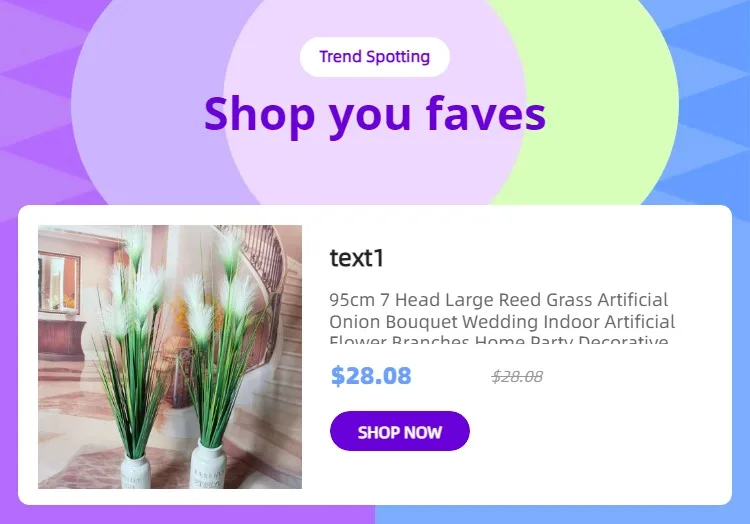Click the right white vase in photo
Screen dimensions: 750x524
coord(208,465)
